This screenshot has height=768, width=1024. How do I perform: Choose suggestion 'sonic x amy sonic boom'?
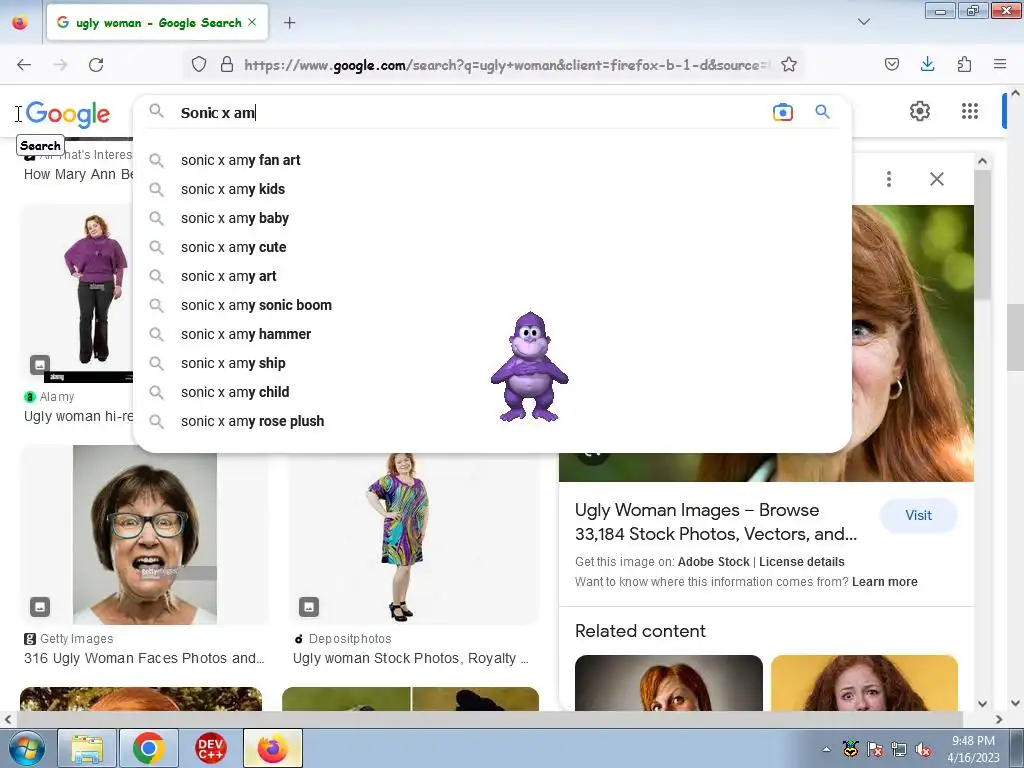coord(492,305)
